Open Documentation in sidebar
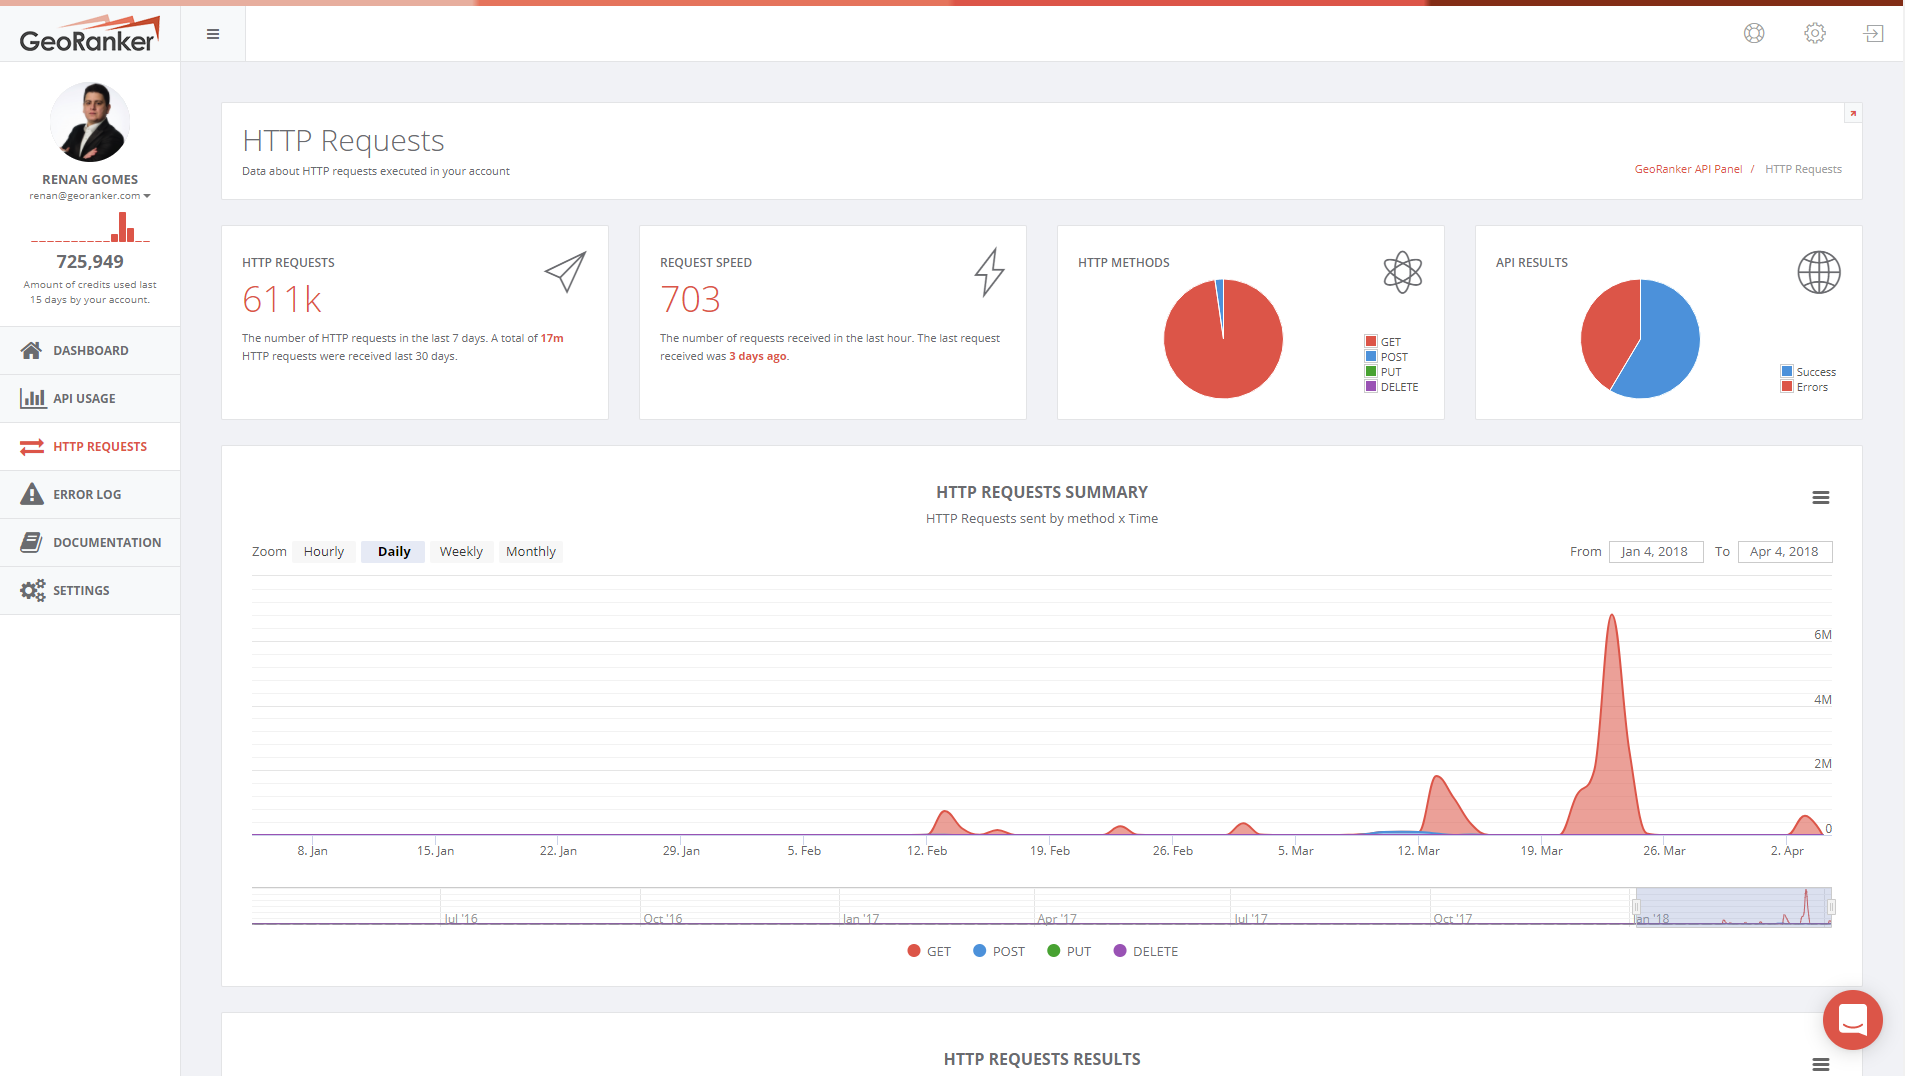The width and height of the screenshot is (1905, 1076). pyautogui.click(x=90, y=542)
